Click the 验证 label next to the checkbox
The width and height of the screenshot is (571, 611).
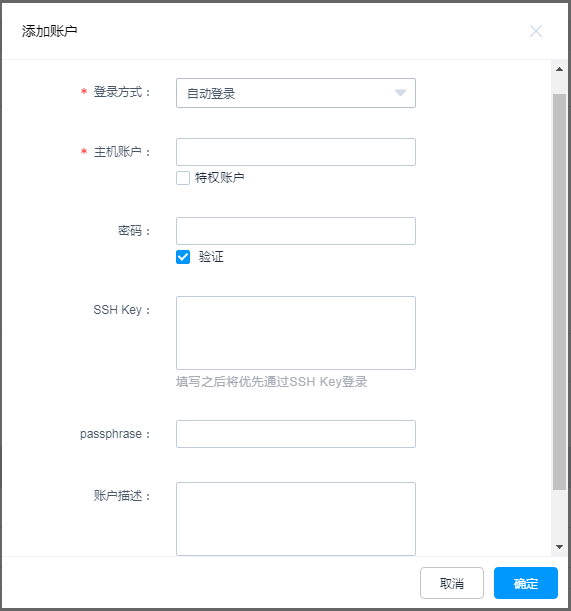click(211, 257)
